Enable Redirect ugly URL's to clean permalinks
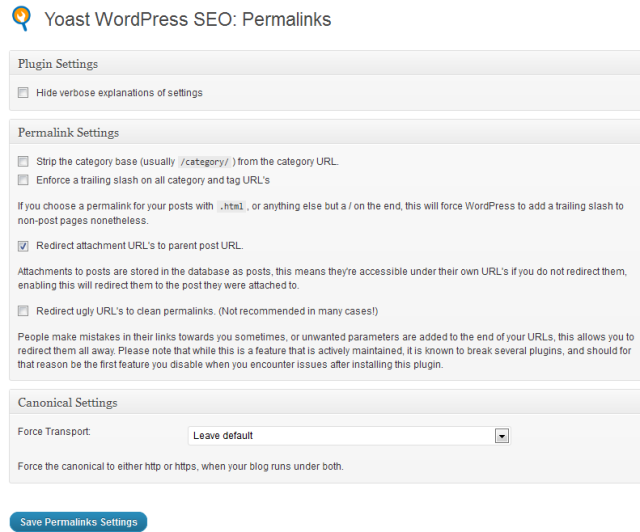This screenshot has height=532, width=640. pyautogui.click(x=23, y=311)
